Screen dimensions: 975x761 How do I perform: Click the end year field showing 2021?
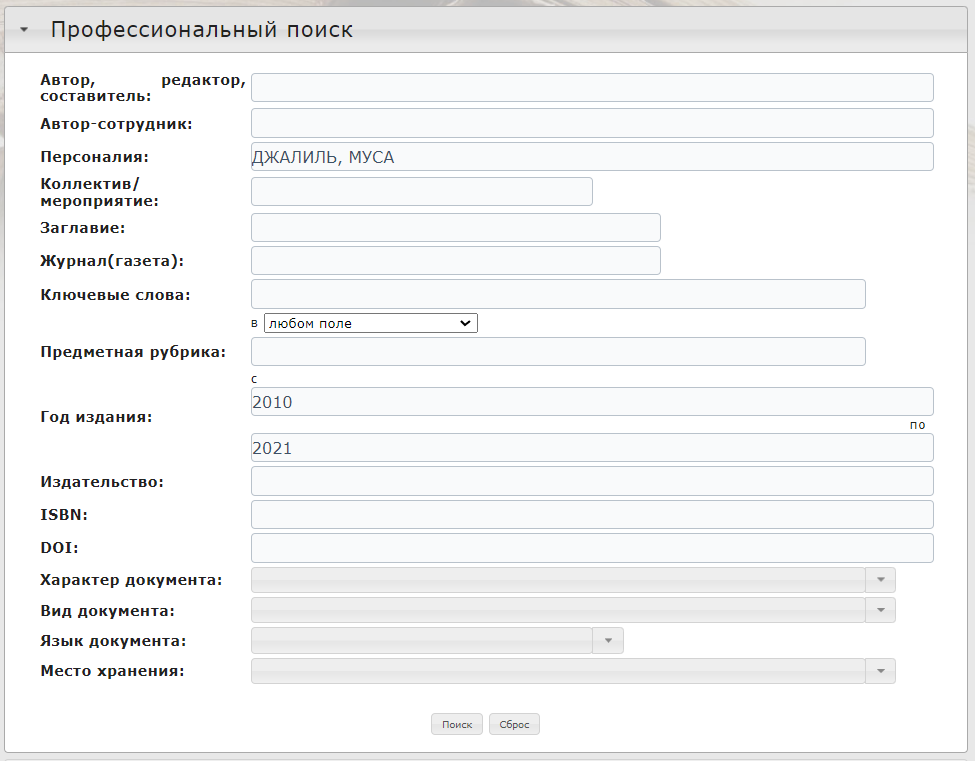(x=592, y=448)
